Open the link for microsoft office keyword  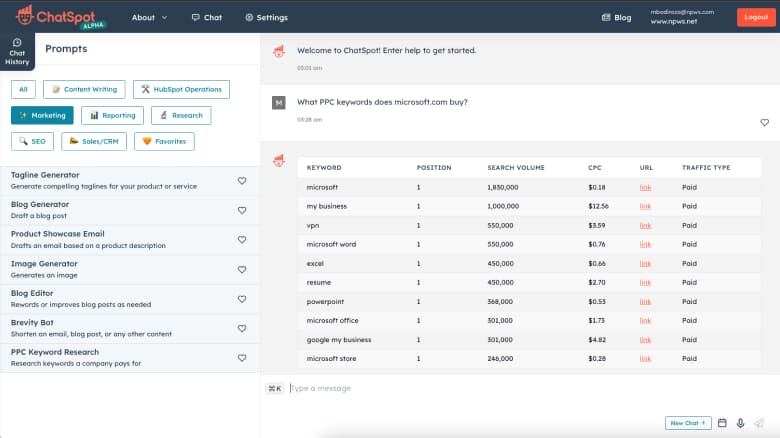(x=645, y=321)
